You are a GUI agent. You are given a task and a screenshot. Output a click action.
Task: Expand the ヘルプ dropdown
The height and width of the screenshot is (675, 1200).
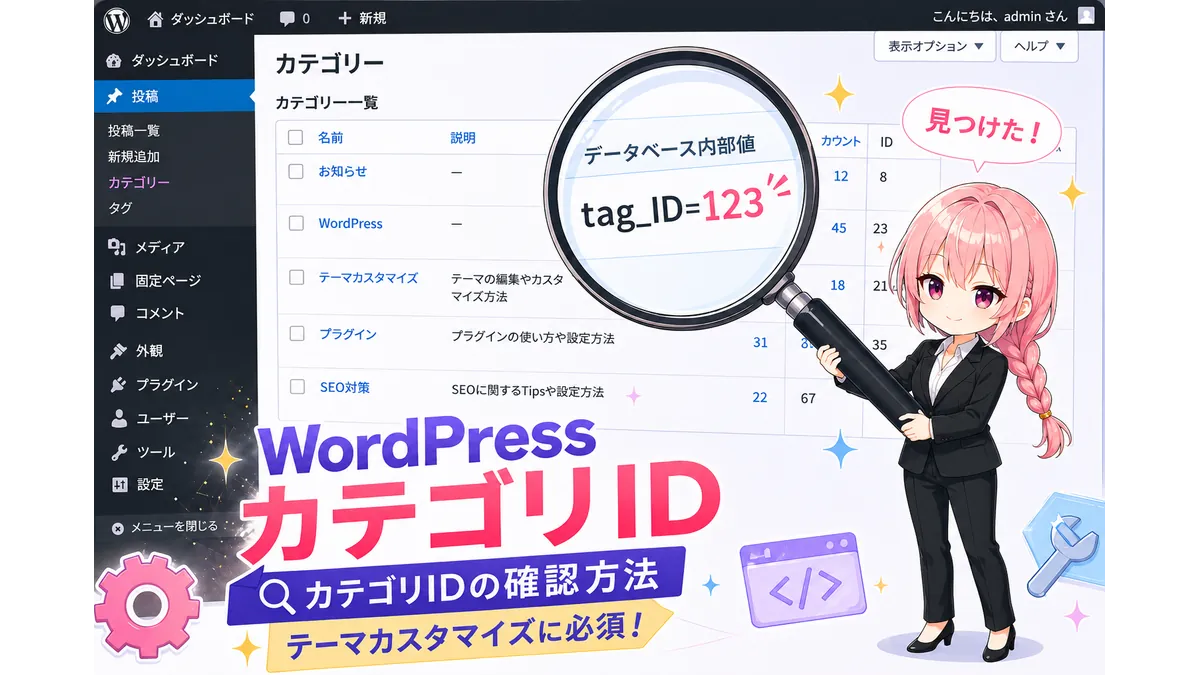pos(1039,46)
